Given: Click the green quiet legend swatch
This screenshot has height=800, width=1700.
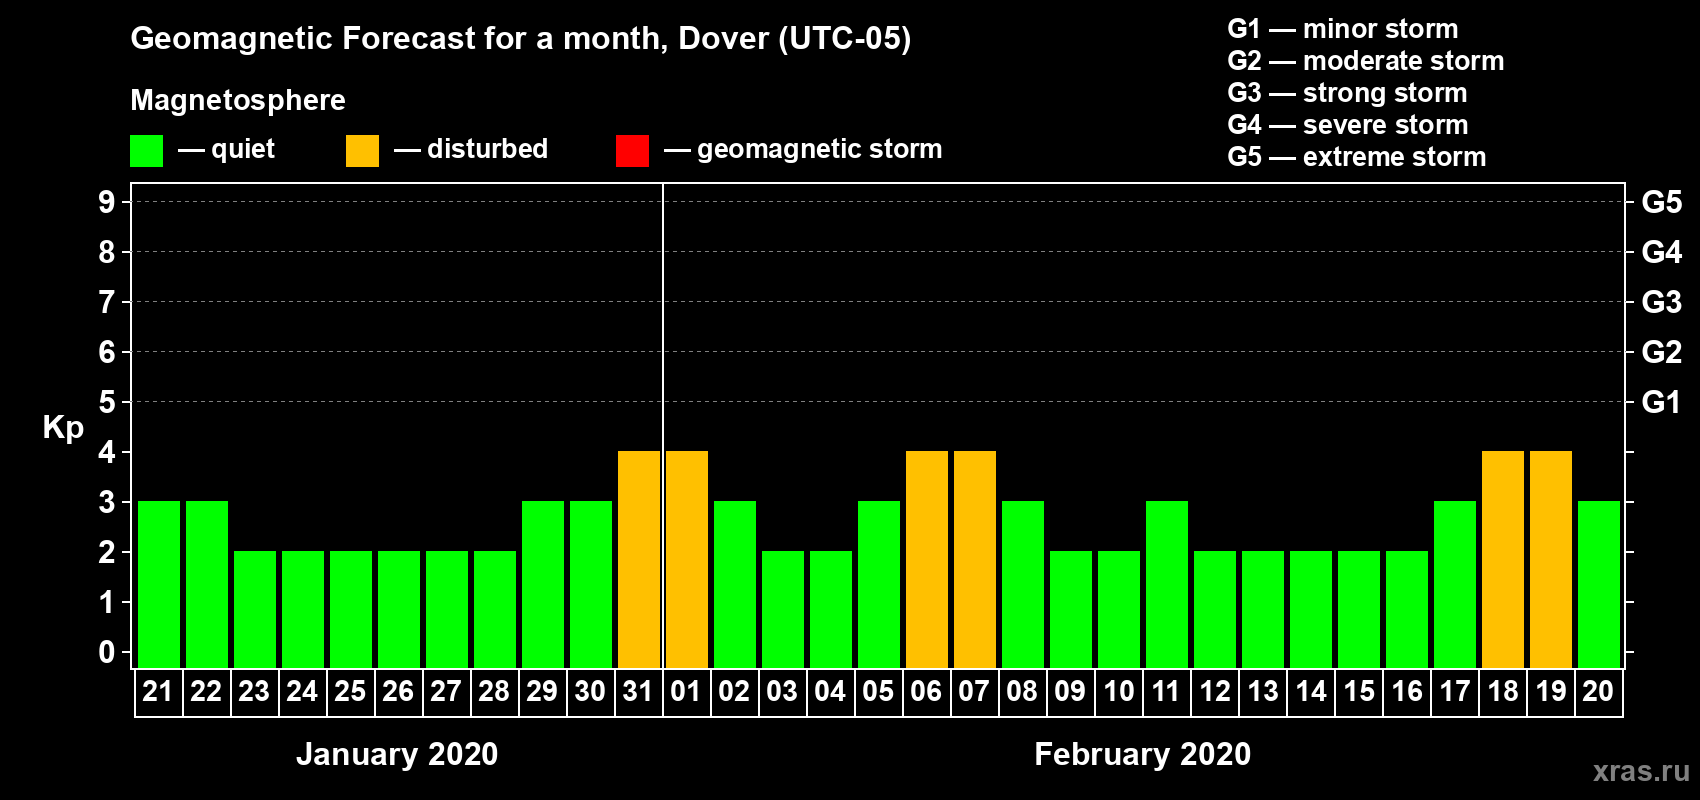Looking at the screenshot, I should tap(146, 151).
